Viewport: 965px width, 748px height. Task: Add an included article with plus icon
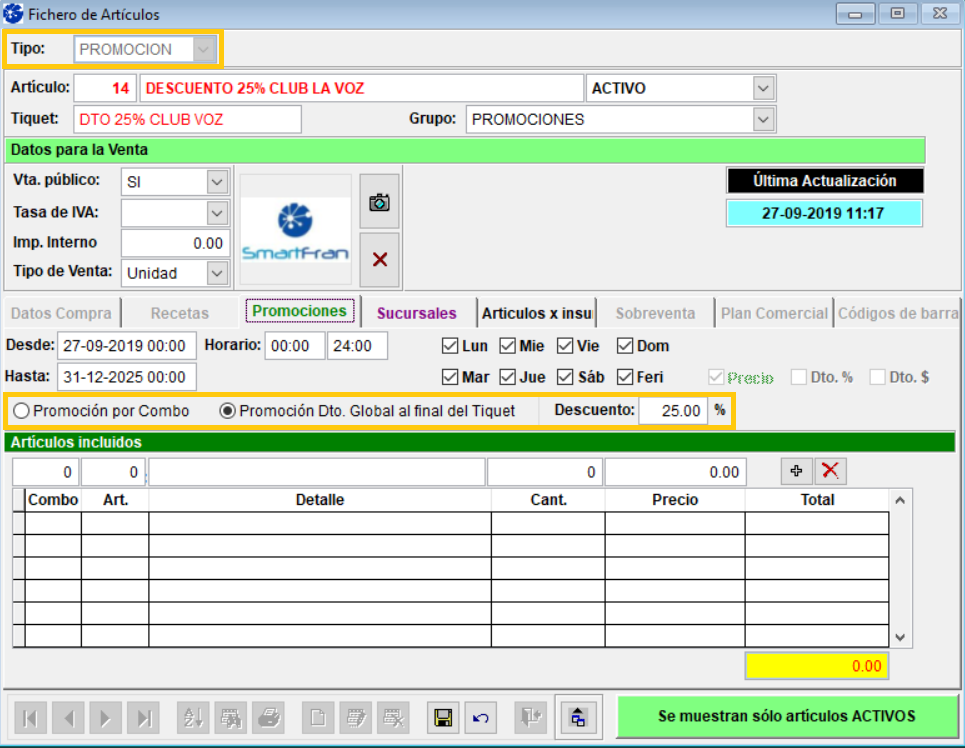coord(796,472)
